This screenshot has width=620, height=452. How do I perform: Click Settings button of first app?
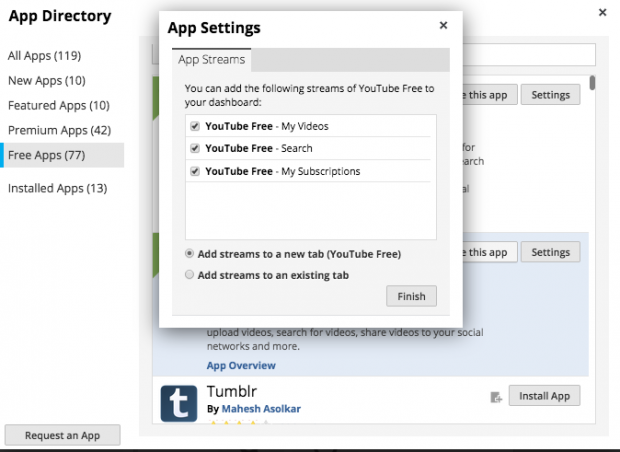[x=550, y=95]
